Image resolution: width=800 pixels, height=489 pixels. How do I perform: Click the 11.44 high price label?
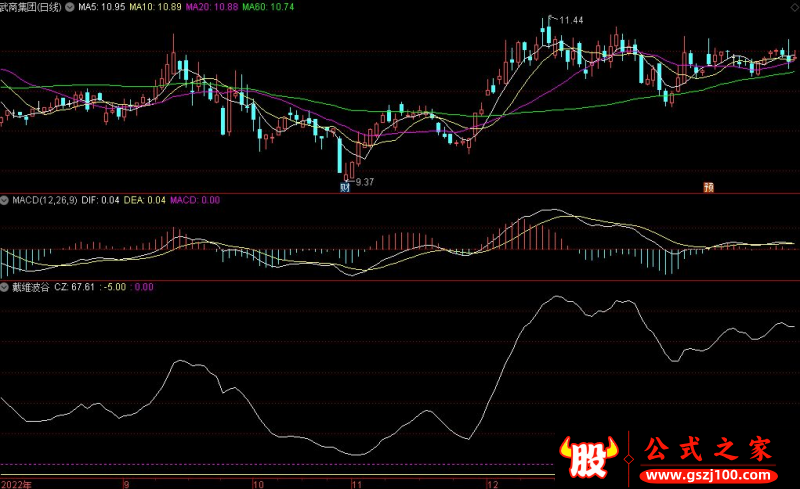point(571,20)
